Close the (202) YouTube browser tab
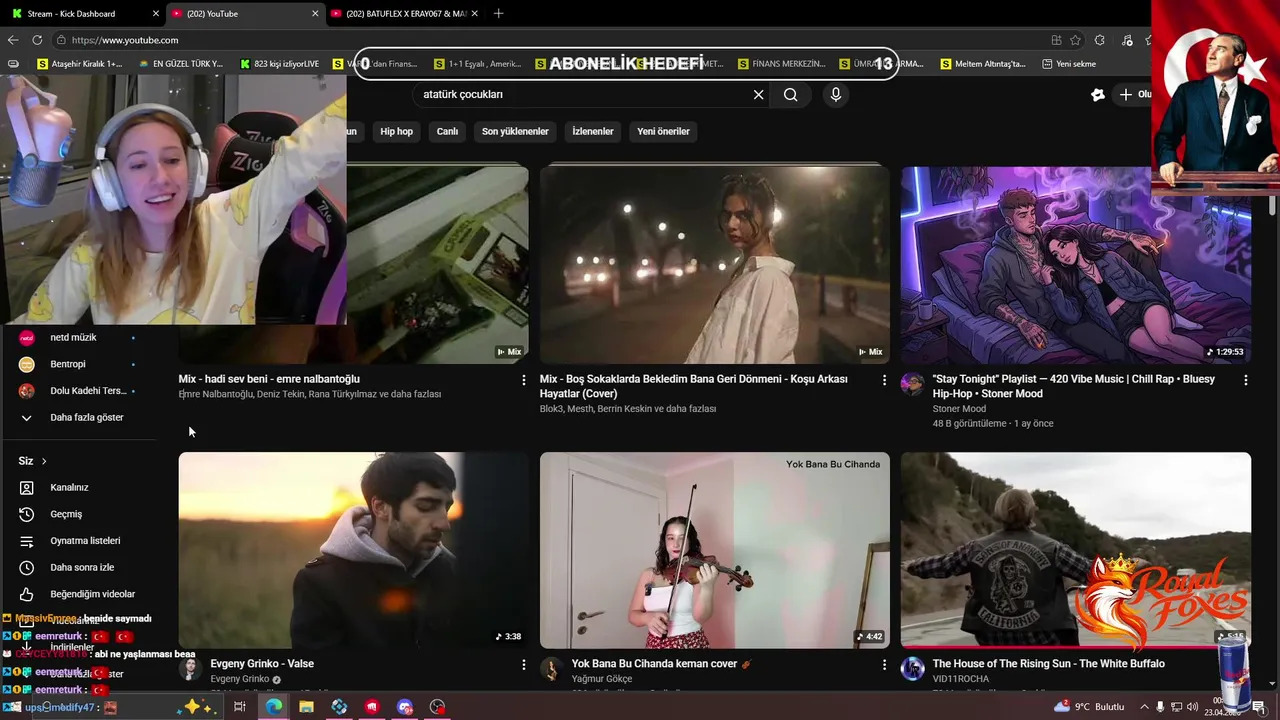 pos(315,14)
